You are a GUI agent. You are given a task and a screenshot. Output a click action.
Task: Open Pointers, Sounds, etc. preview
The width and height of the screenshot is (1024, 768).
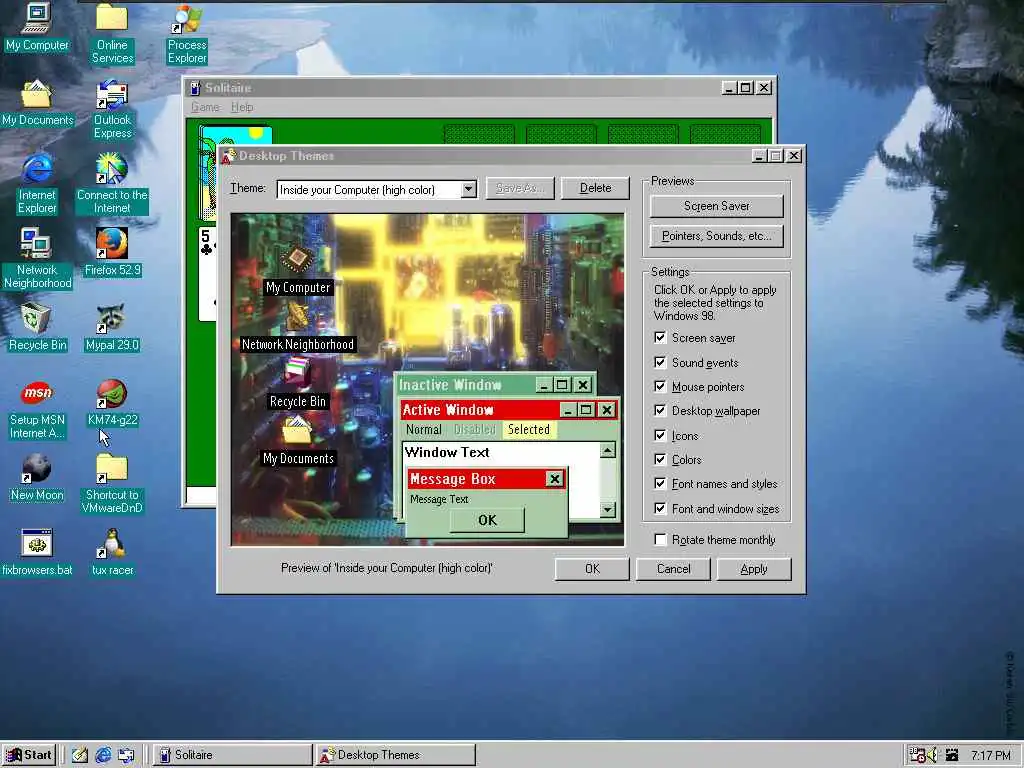pyautogui.click(x=716, y=236)
